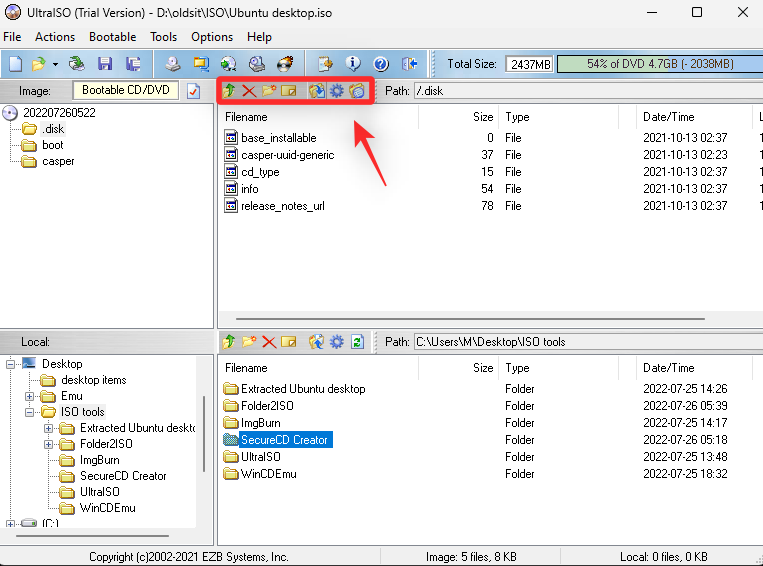Sort Local files by Type column header
The image size is (763, 566).
pyautogui.click(x=559, y=367)
